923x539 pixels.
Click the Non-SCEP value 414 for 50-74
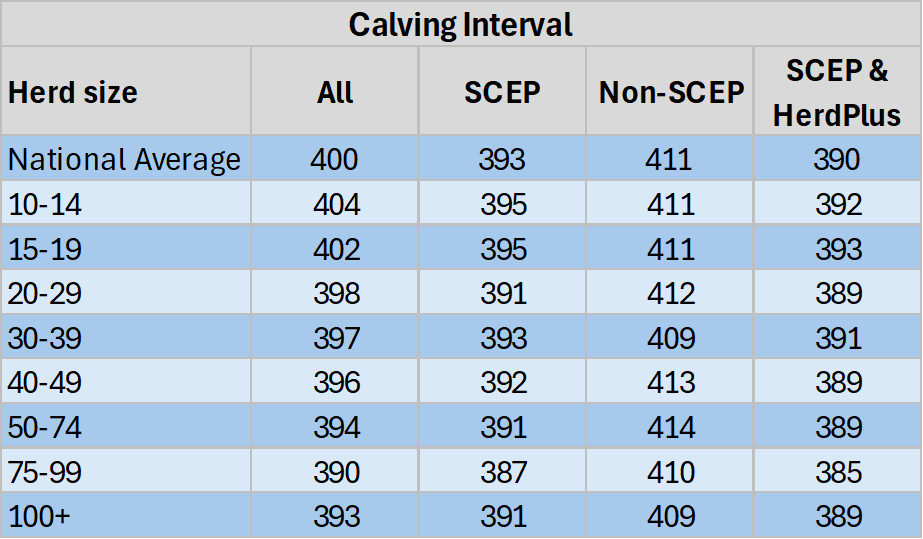point(671,427)
